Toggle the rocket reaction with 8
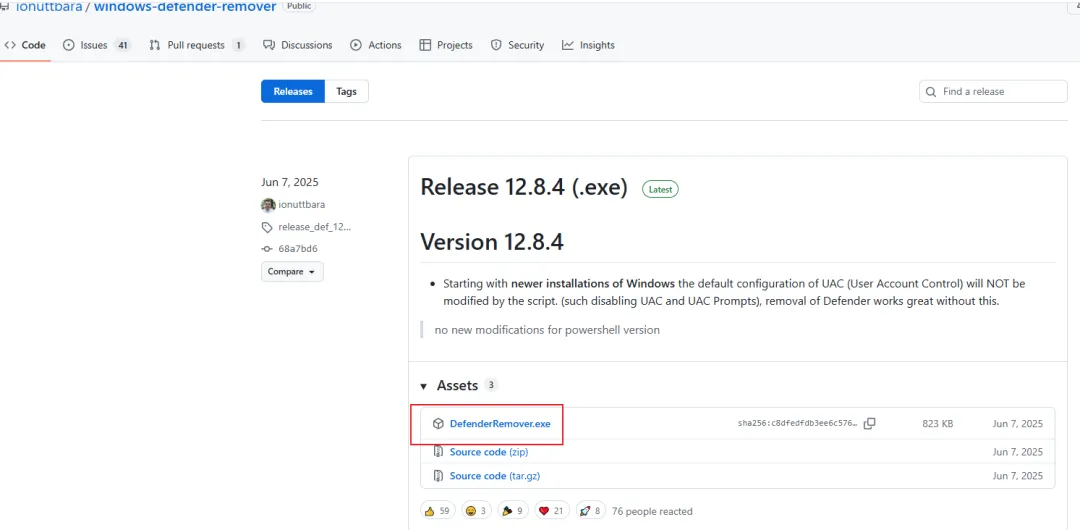This screenshot has height=530, width=1080. tap(590, 511)
